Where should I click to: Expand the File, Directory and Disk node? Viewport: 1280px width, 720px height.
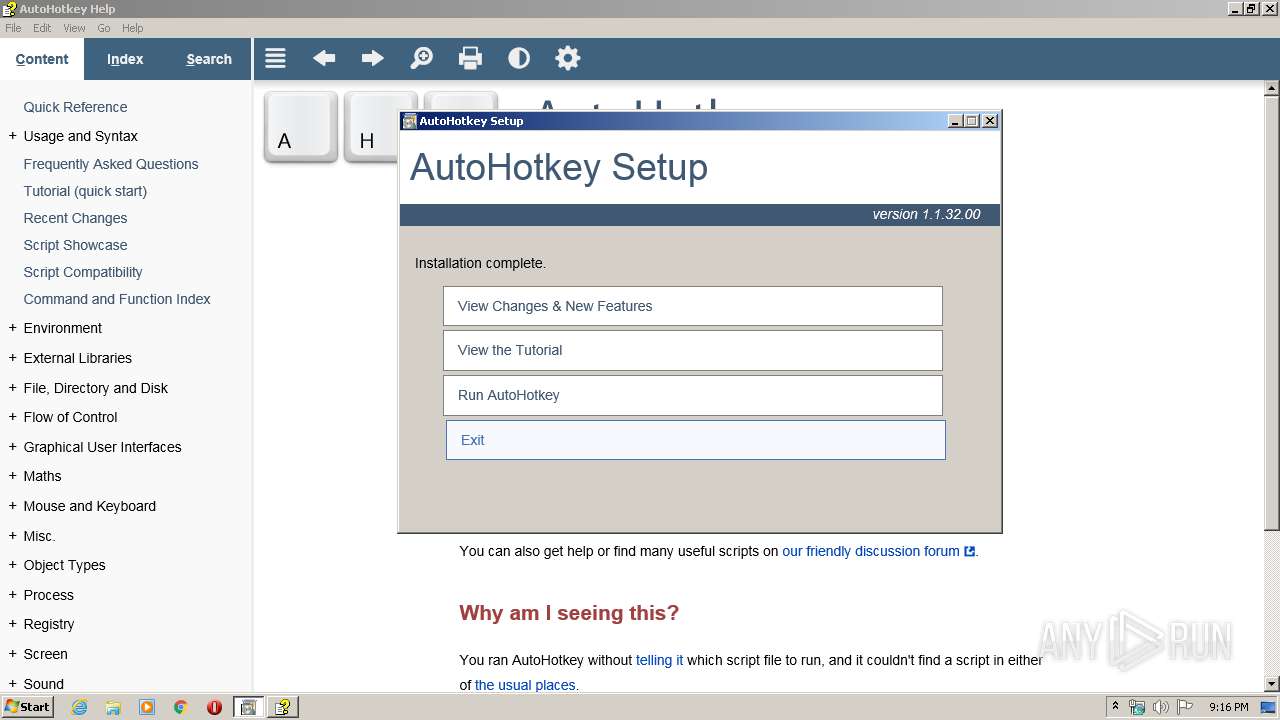(x=12, y=388)
